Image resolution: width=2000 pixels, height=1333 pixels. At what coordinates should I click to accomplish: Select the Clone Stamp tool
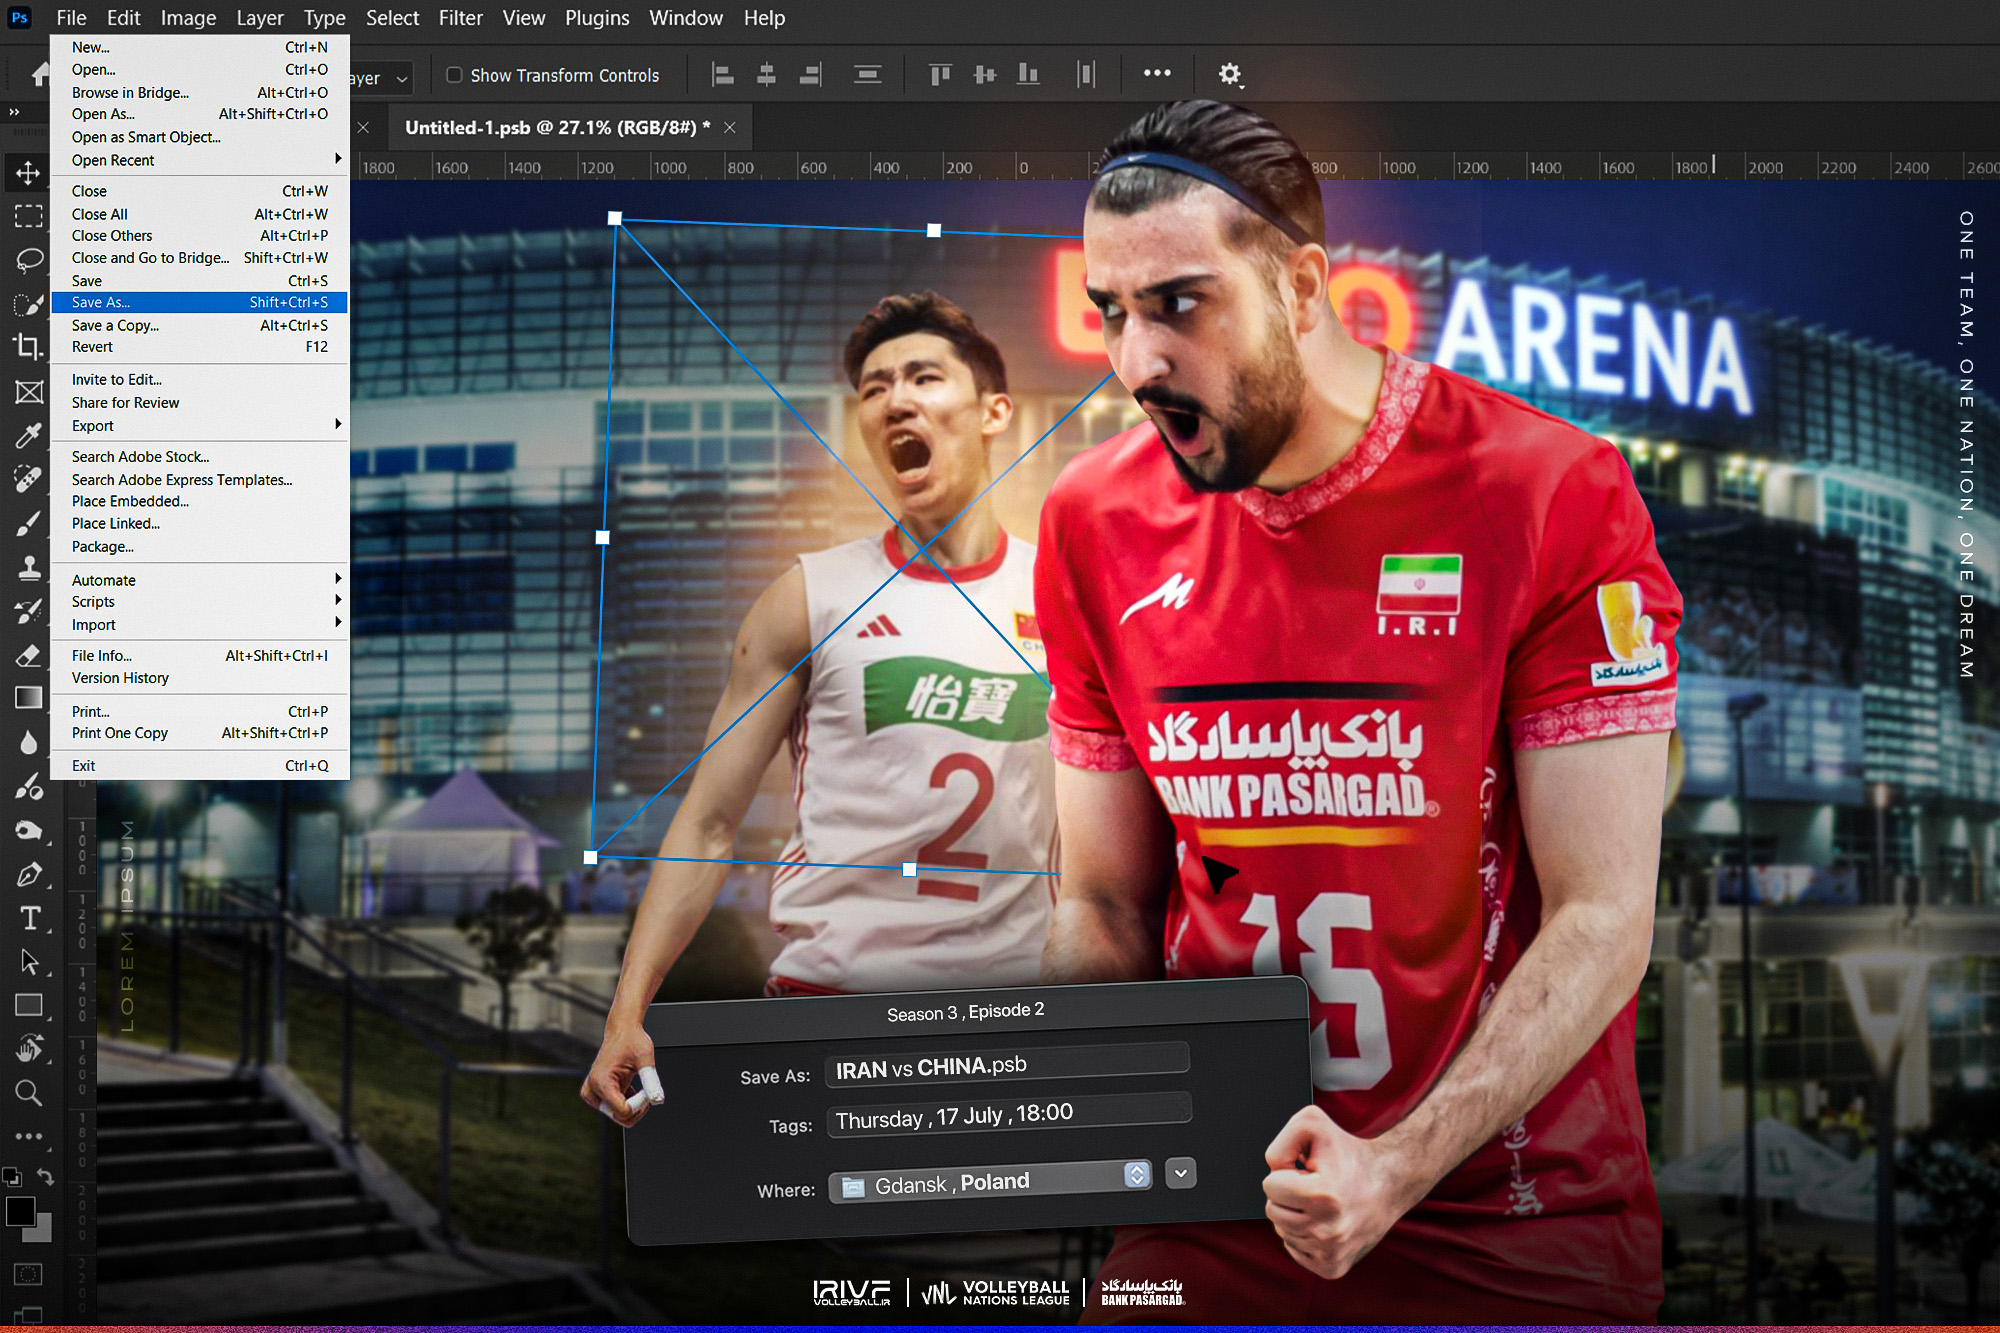(x=28, y=567)
